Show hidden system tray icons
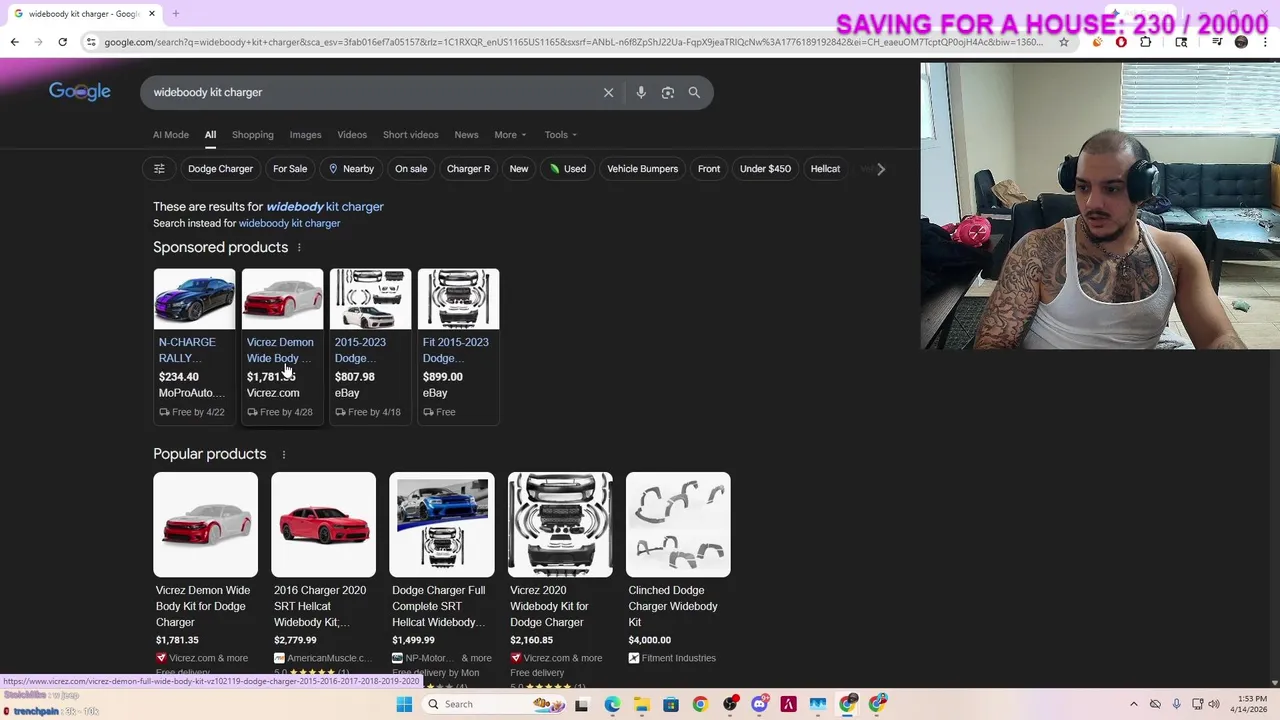Image resolution: width=1280 pixels, height=720 pixels. pos(1133,704)
